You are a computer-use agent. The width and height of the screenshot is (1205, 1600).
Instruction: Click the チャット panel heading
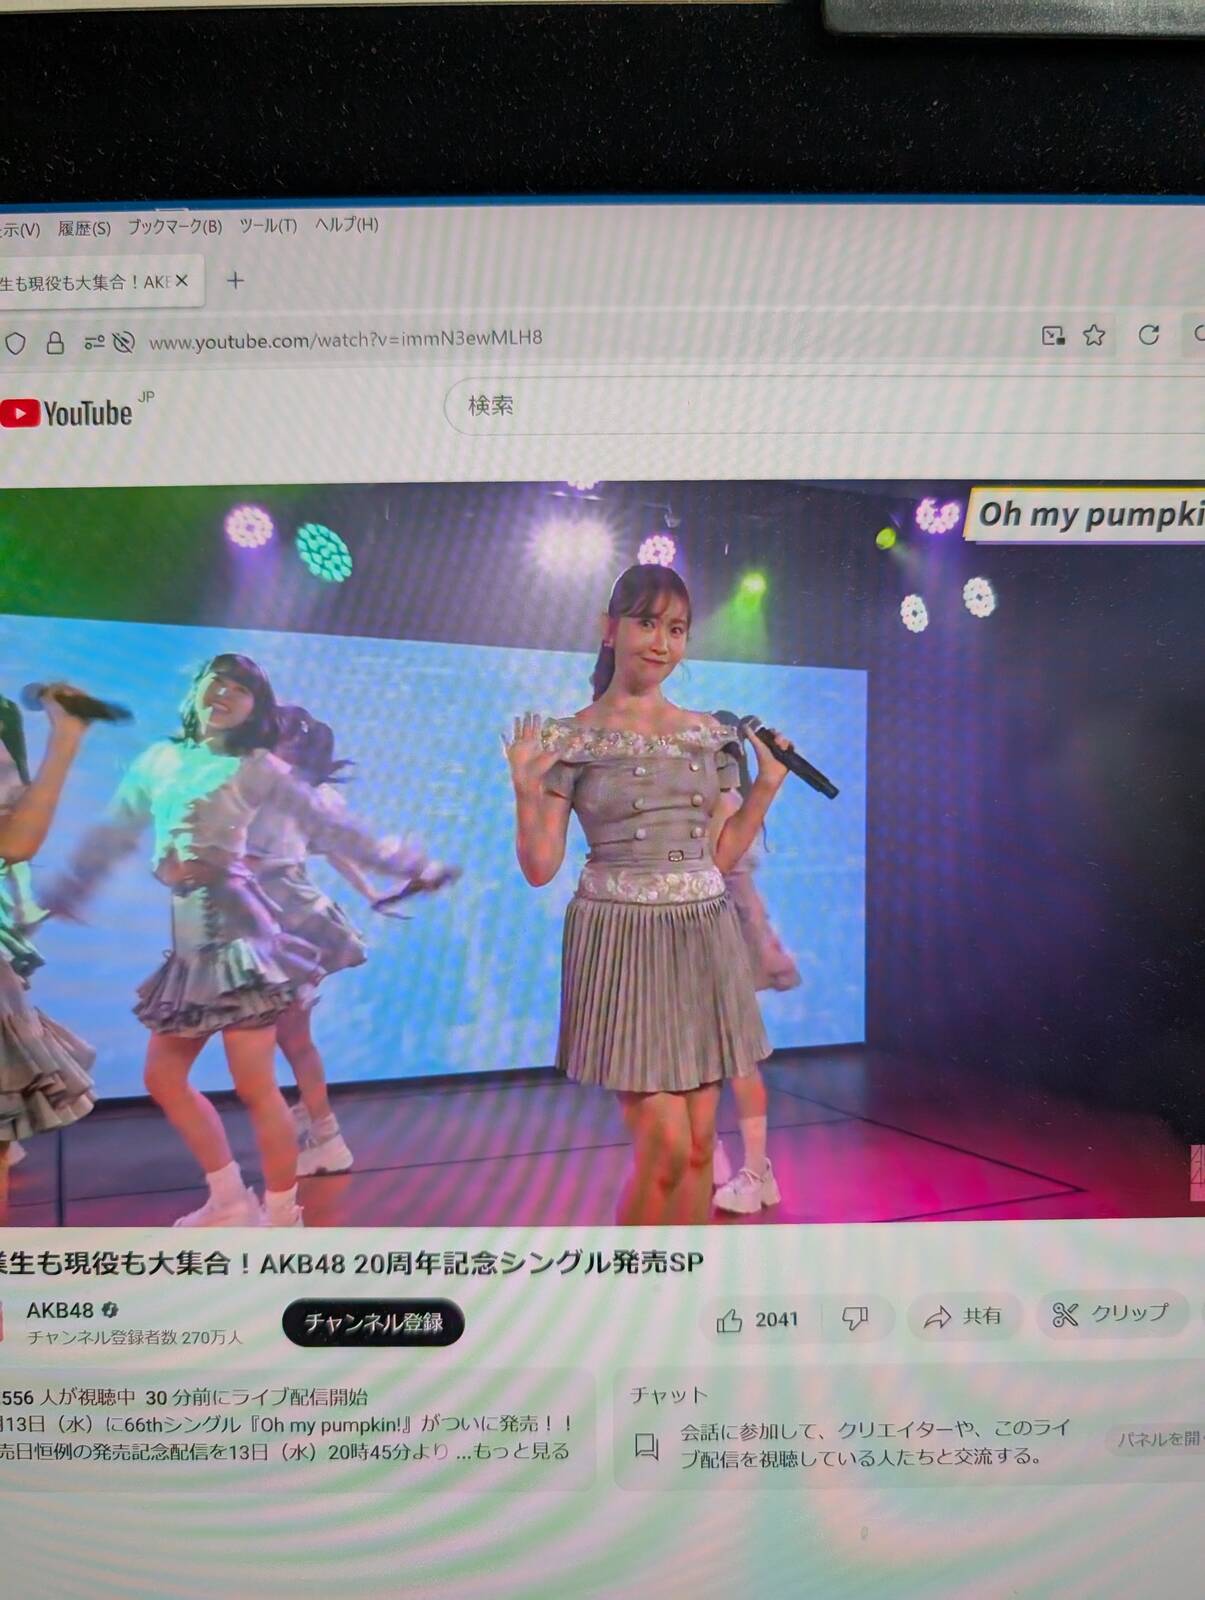point(669,1395)
